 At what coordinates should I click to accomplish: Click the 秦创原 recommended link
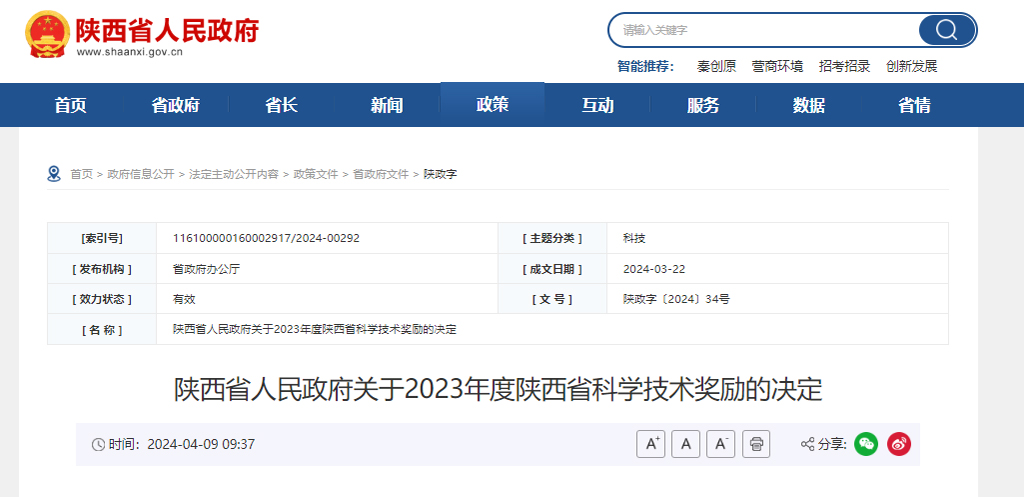[716, 66]
